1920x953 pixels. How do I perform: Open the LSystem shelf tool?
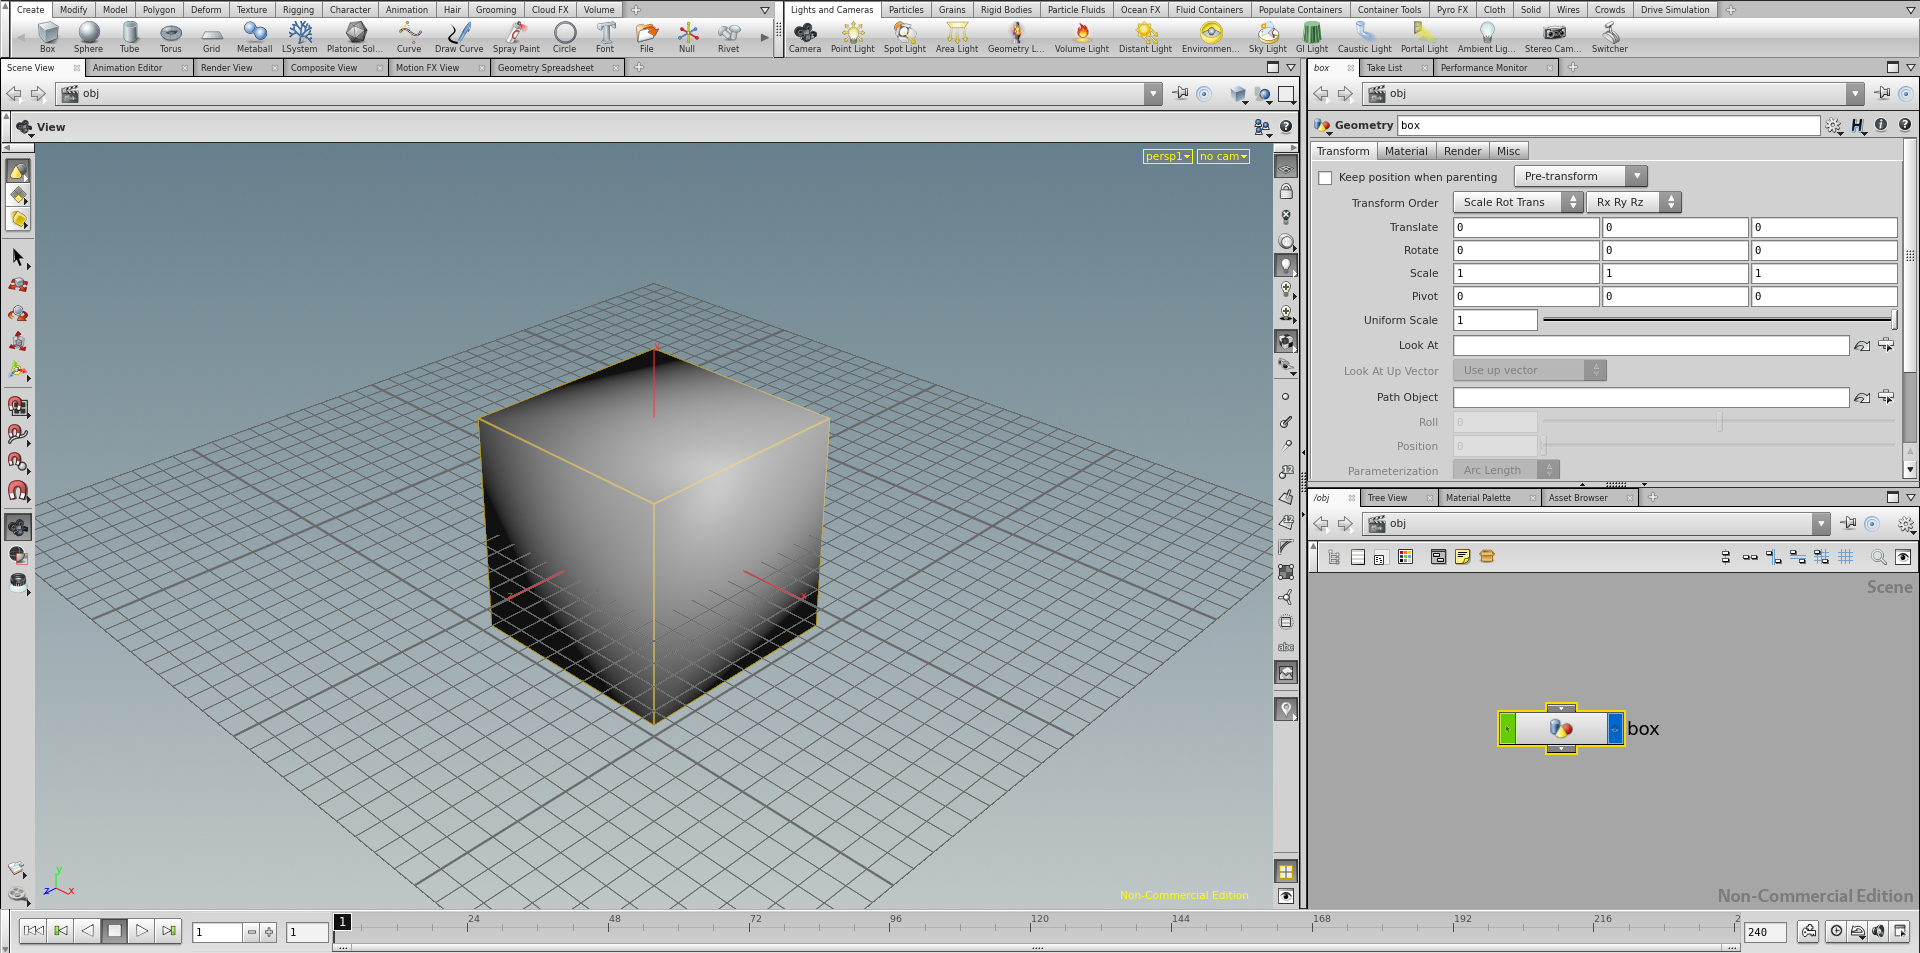click(x=299, y=37)
